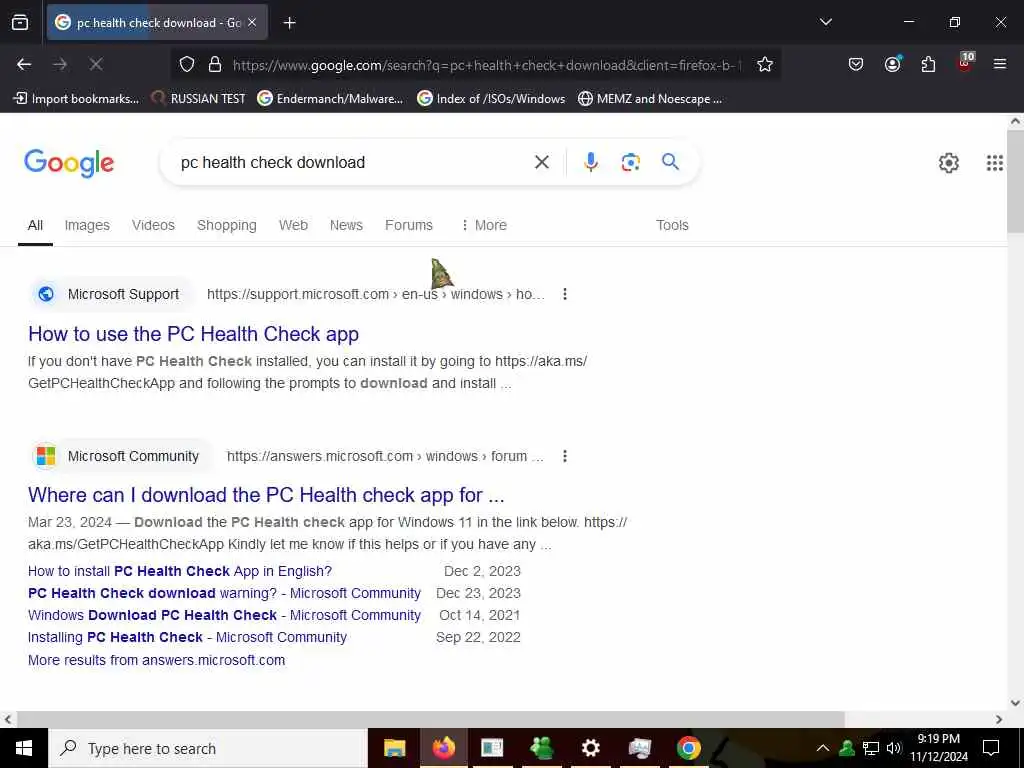
Task: Click the Google logo
Action: (69, 163)
